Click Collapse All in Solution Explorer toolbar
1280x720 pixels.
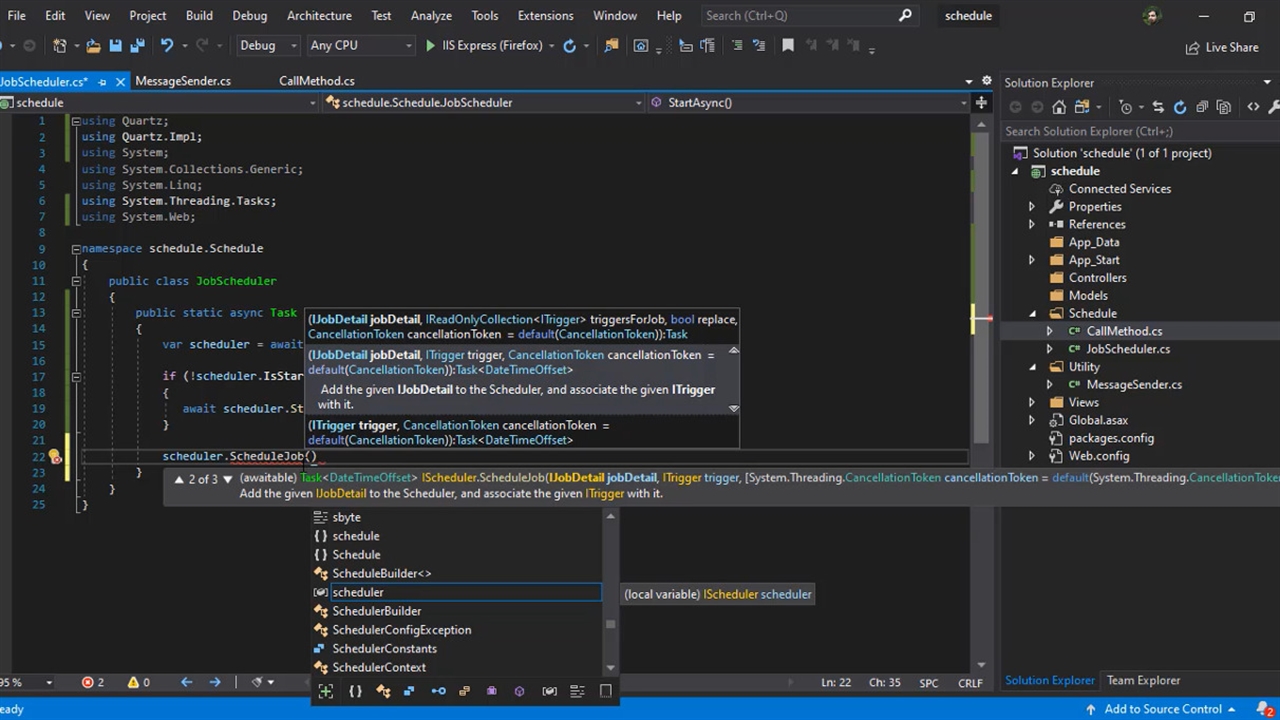pyautogui.click(x=1202, y=107)
